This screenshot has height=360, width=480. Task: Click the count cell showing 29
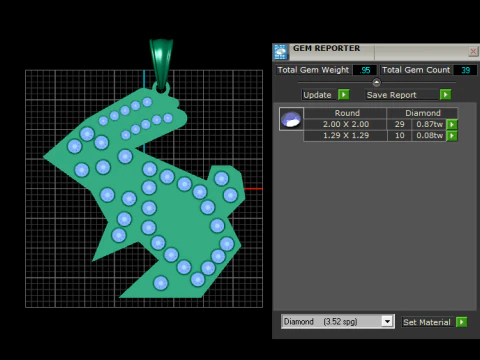[399, 124]
